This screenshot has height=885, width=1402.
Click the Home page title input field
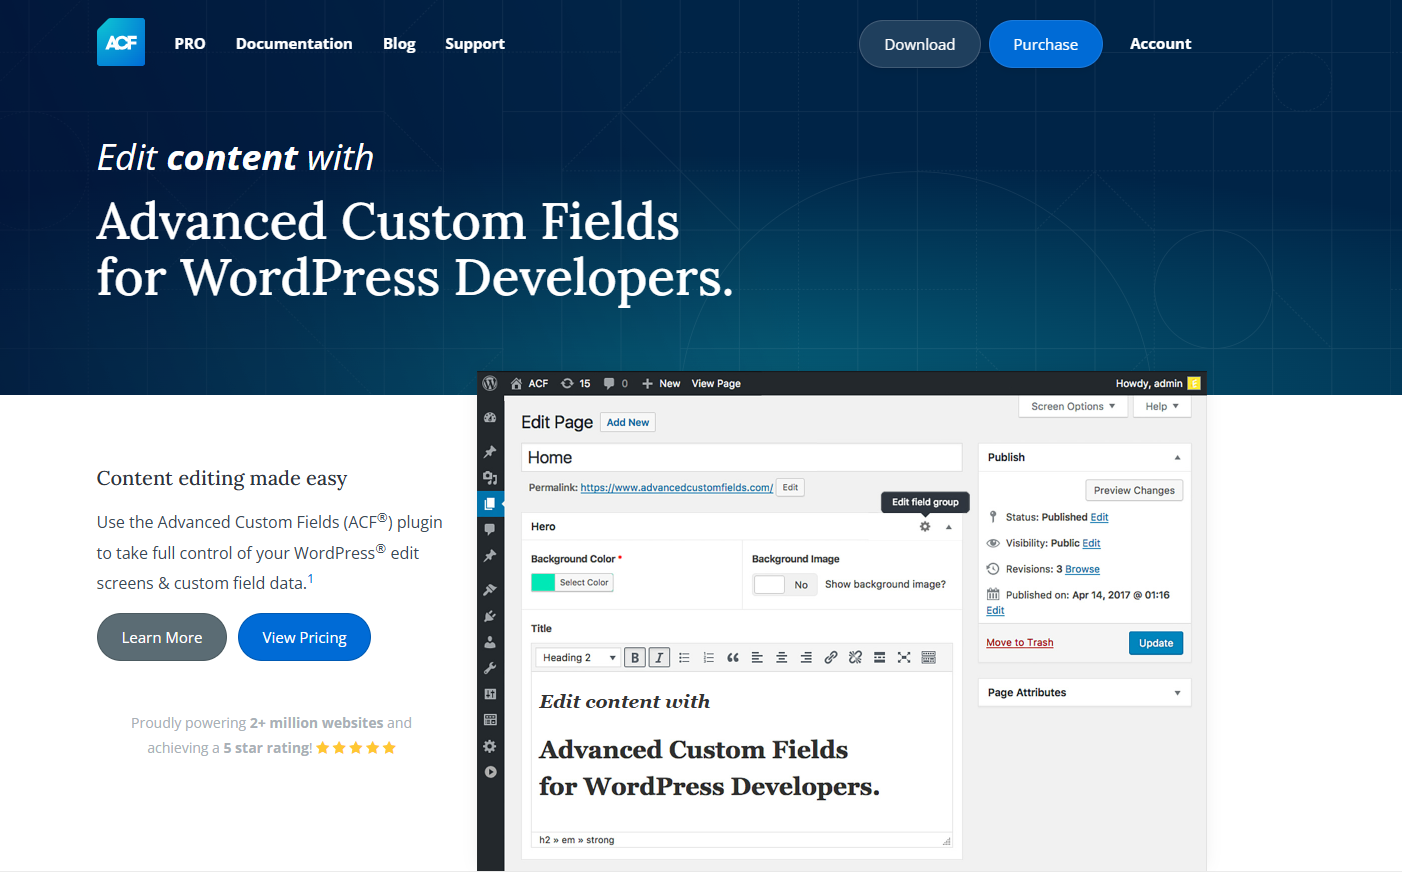point(741,457)
